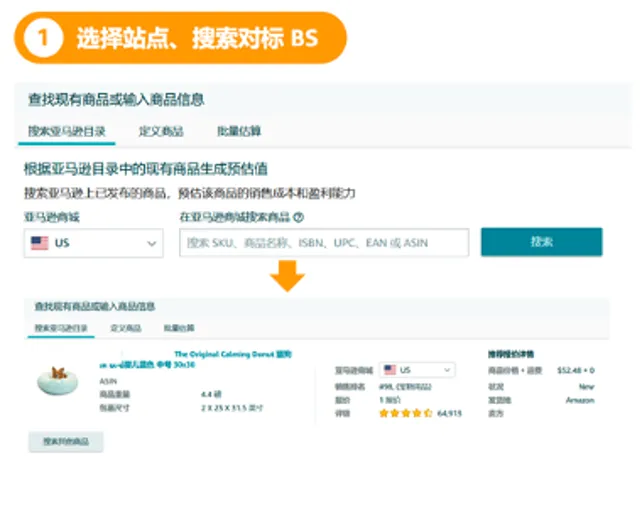
Task: Open The Original Calming Donut product link
Action: point(232,353)
